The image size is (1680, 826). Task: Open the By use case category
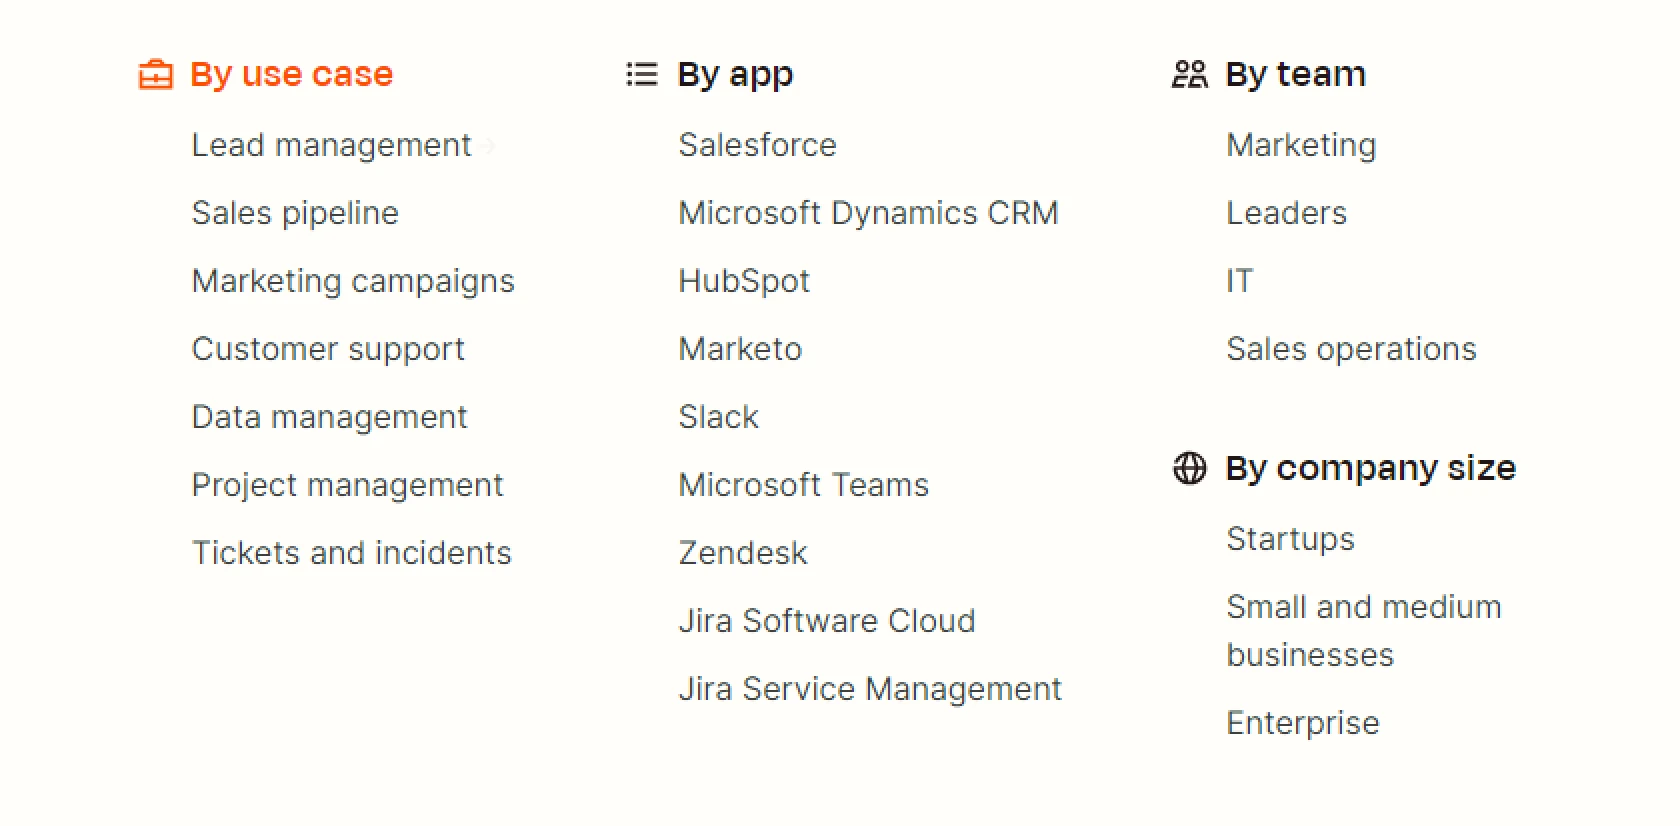(x=290, y=73)
